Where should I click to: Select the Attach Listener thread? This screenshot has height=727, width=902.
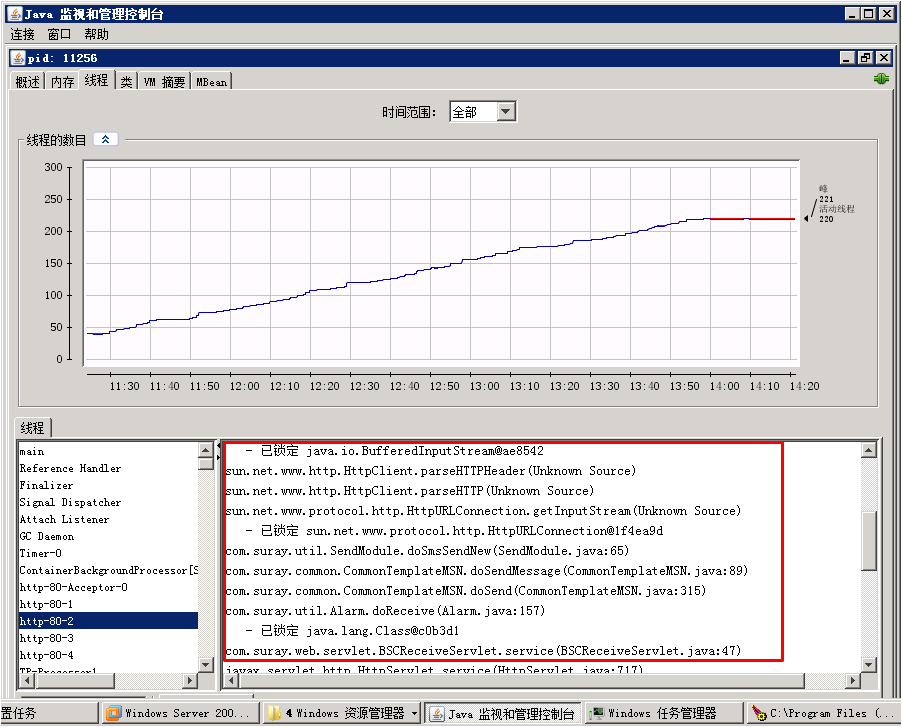click(108, 519)
